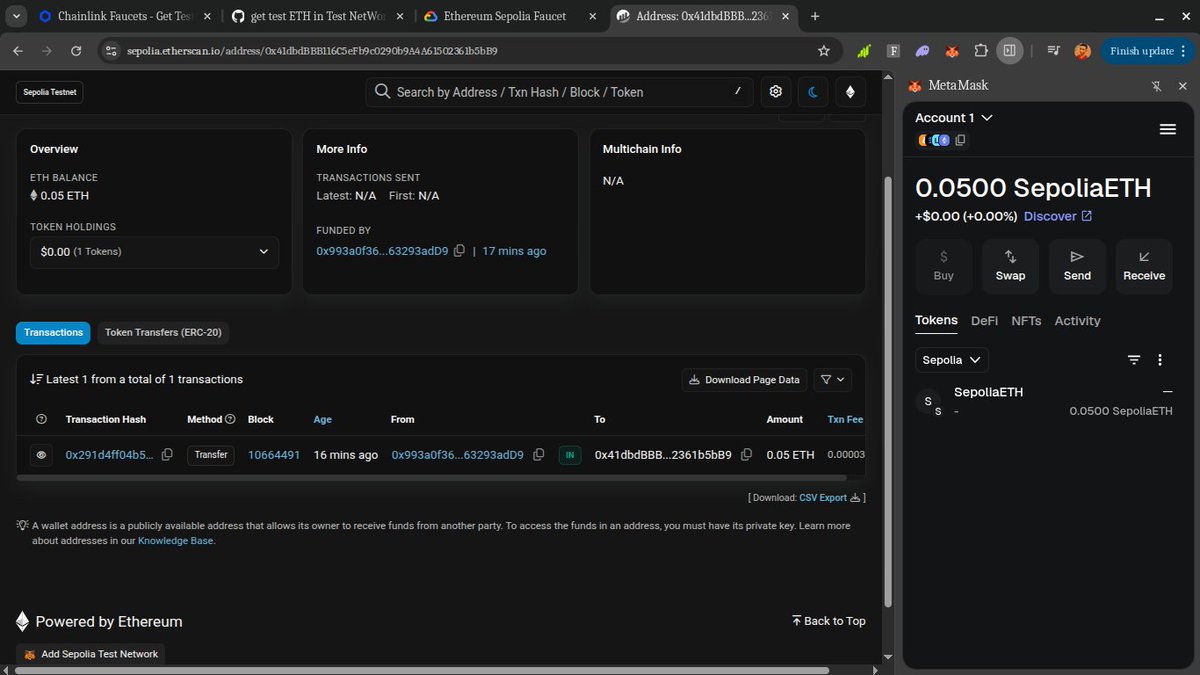Switch to Token Transfers (ERC-20) tab
Screen dimensions: 1200x675
[163, 333]
